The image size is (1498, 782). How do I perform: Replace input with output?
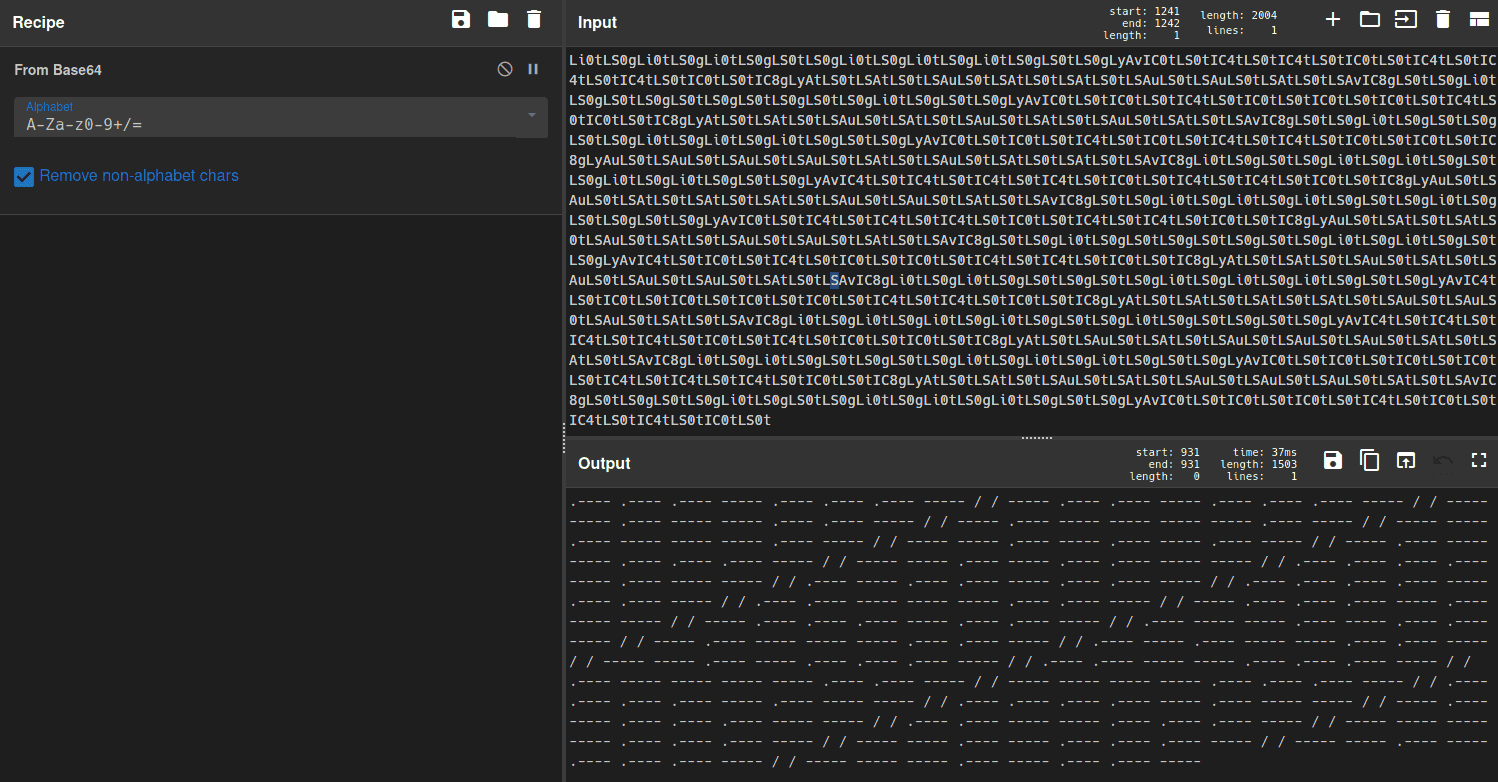[1406, 460]
